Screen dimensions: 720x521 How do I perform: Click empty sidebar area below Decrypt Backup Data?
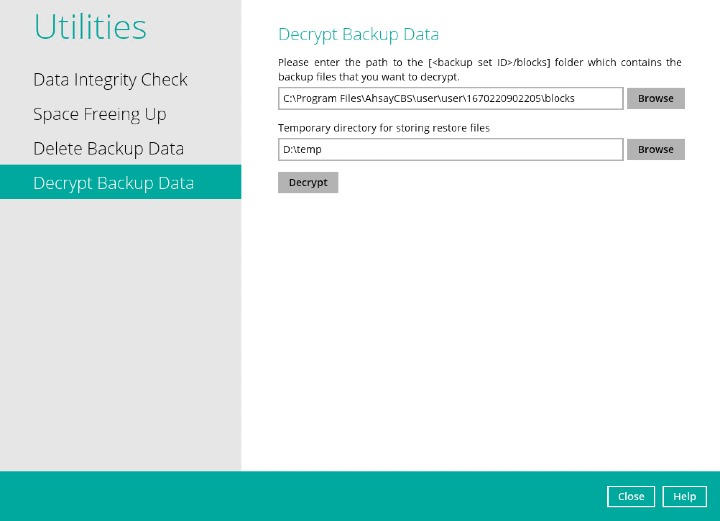(120, 330)
